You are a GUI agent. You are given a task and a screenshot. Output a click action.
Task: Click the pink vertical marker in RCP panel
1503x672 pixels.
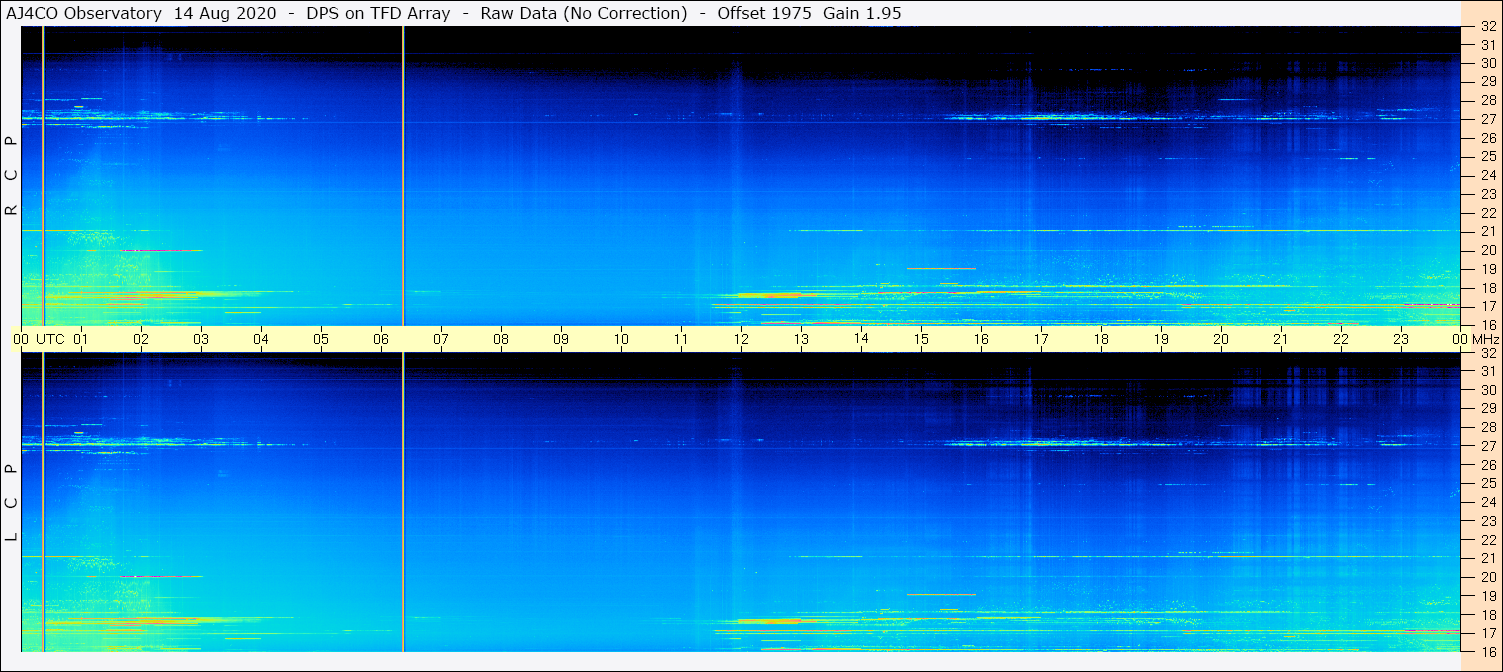click(x=403, y=176)
